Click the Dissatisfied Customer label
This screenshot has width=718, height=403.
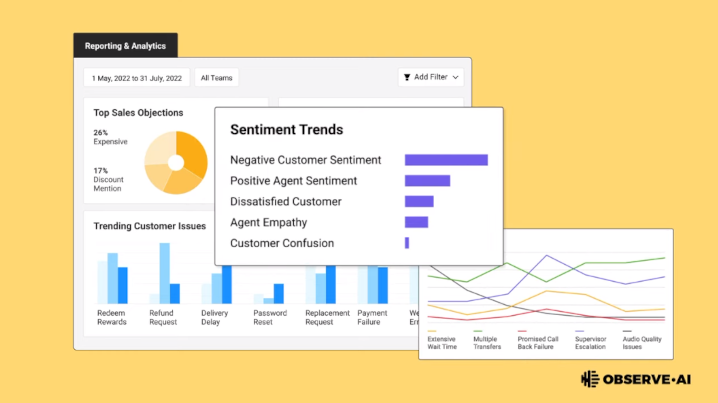(x=286, y=202)
